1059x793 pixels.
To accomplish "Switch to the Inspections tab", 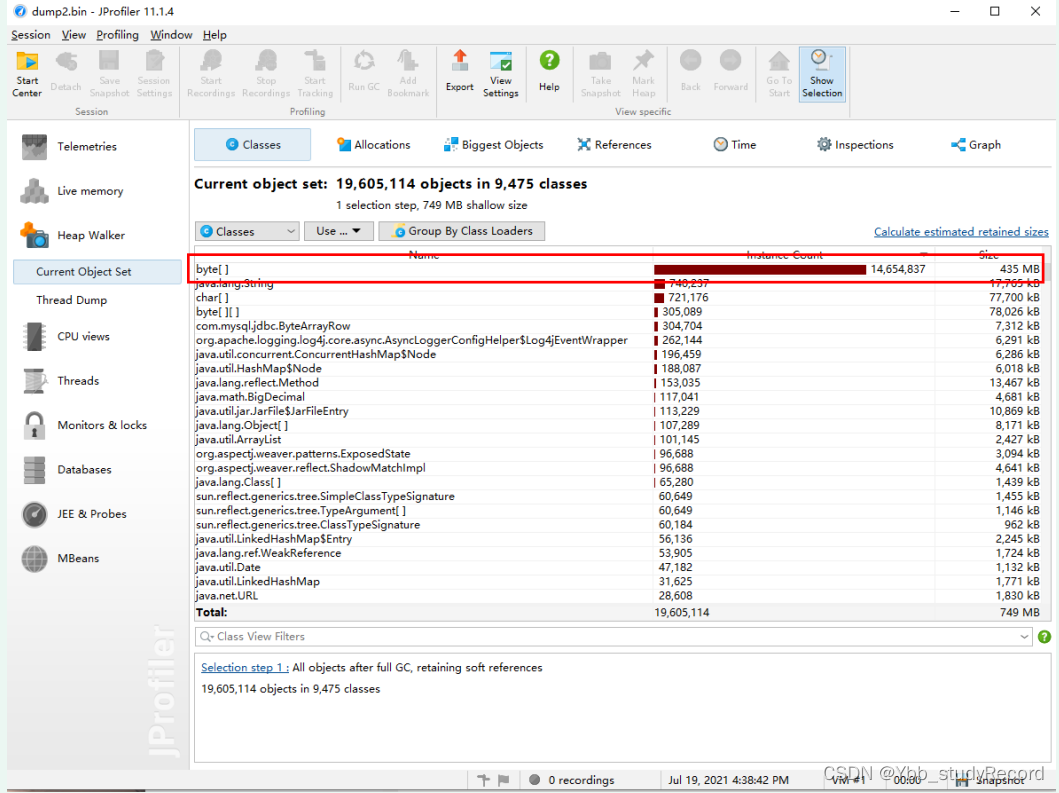I will (855, 145).
